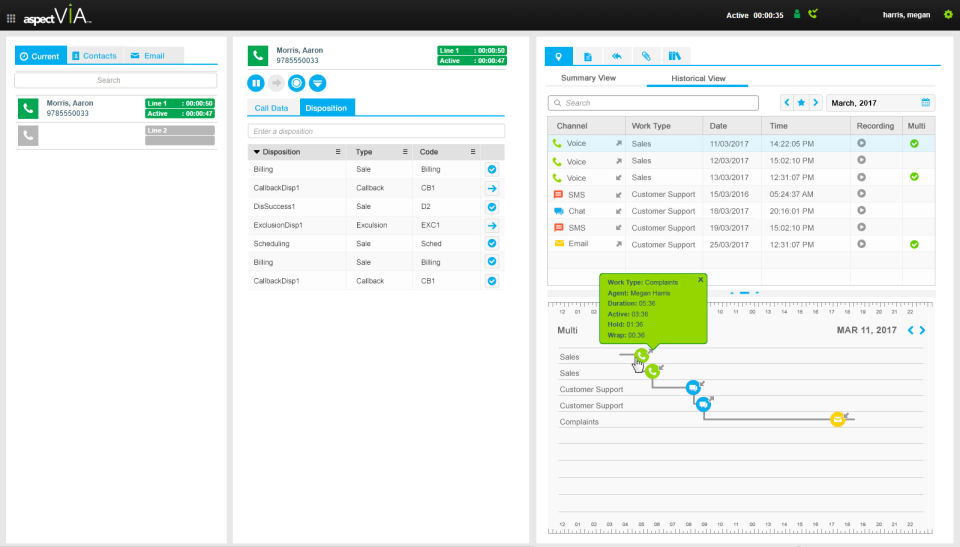Open the reply-all history tab

click(617, 56)
